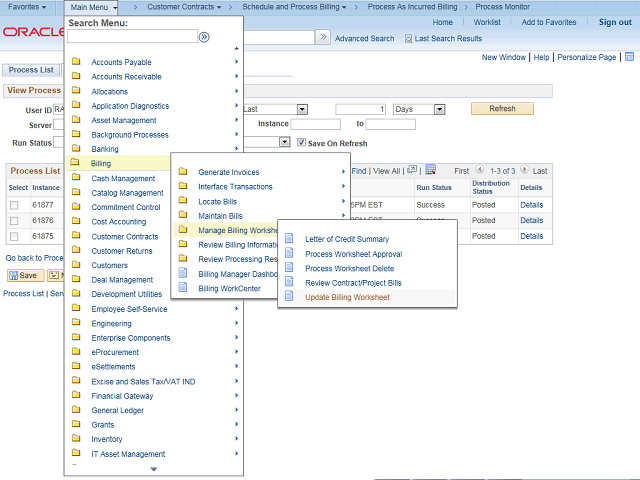Click the Last Search Results icon
Screen dimensions: 640x480
(409, 38)
